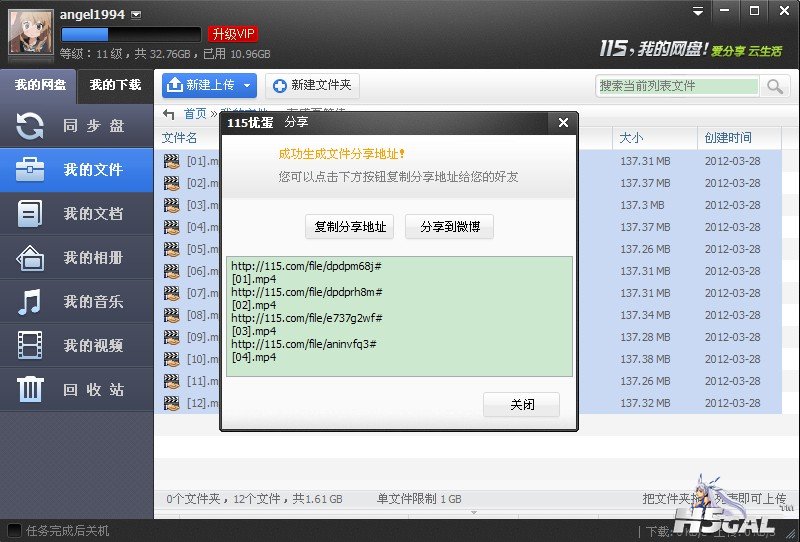Click the [07] file video icon
The width and height of the screenshot is (800, 542).
172,293
